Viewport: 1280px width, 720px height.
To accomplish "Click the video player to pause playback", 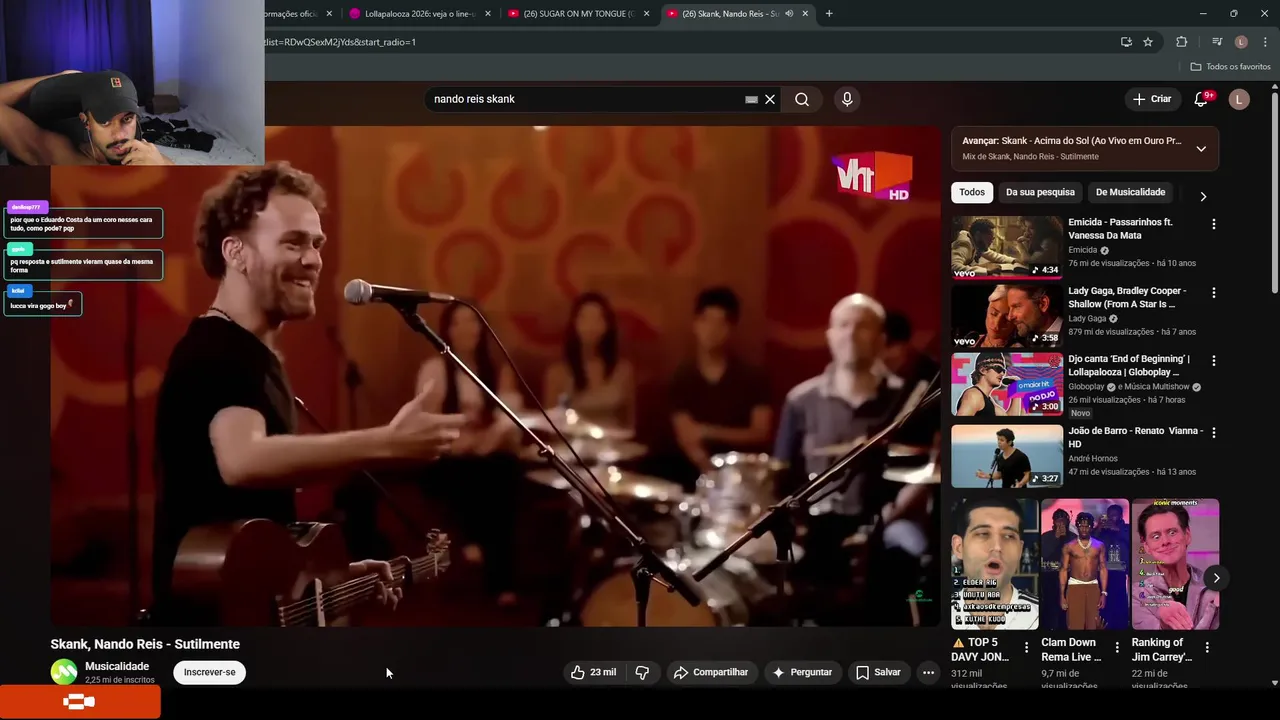I will point(495,376).
